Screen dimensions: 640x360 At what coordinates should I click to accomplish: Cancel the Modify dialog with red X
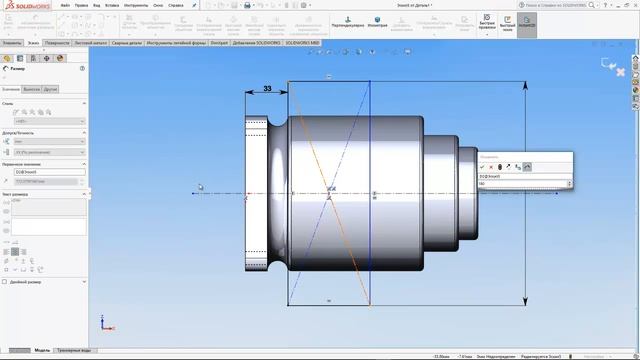point(491,167)
